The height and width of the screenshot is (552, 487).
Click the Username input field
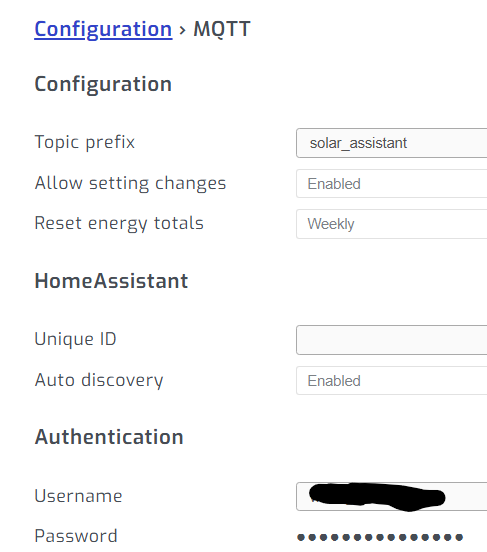coord(392,496)
